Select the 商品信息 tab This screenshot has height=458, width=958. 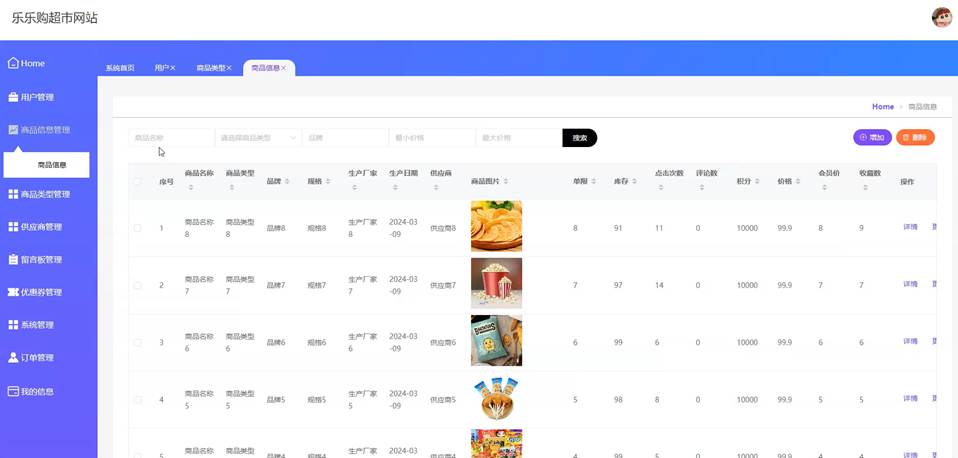[x=265, y=68]
